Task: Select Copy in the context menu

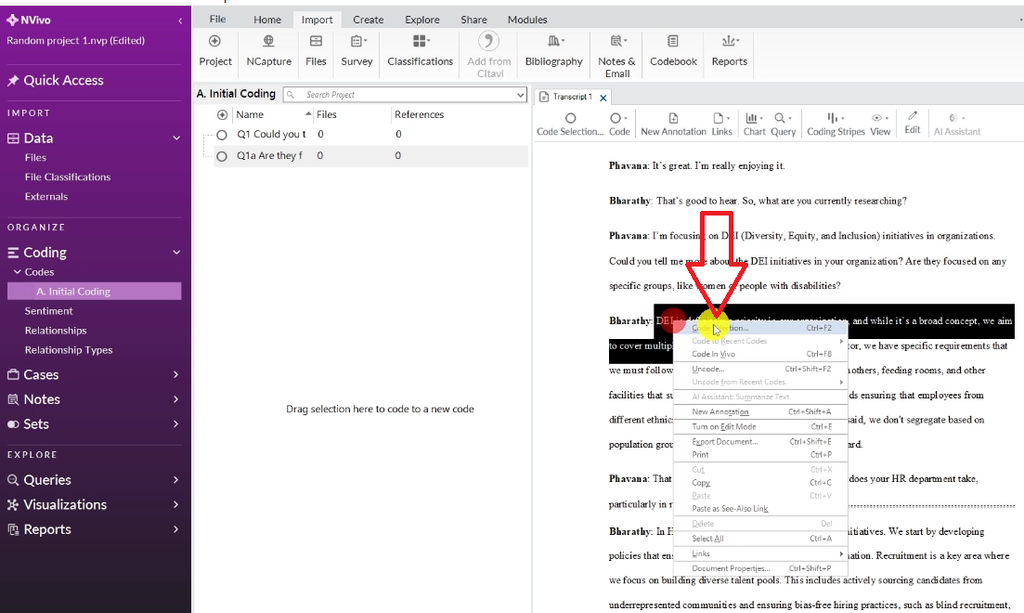Action: point(760,483)
